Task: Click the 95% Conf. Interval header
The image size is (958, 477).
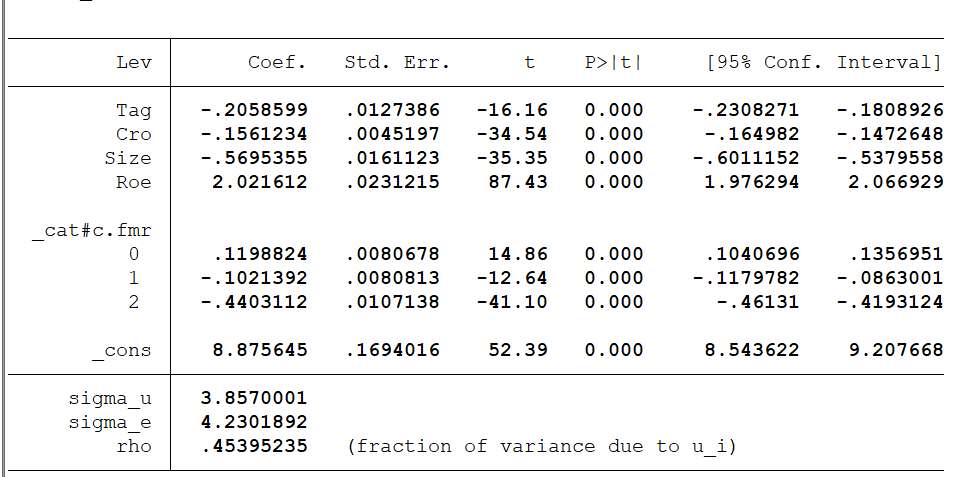Action: (823, 63)
